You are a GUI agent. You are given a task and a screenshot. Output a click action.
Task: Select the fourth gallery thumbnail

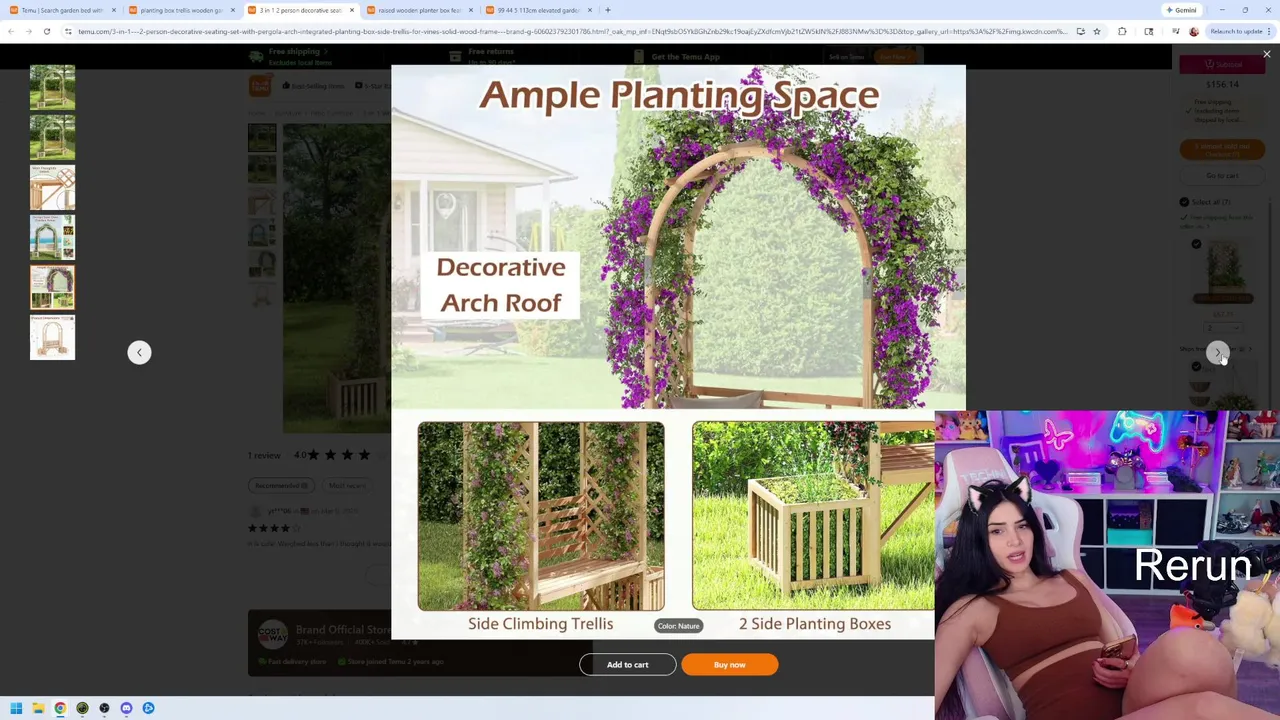point(52,237)
